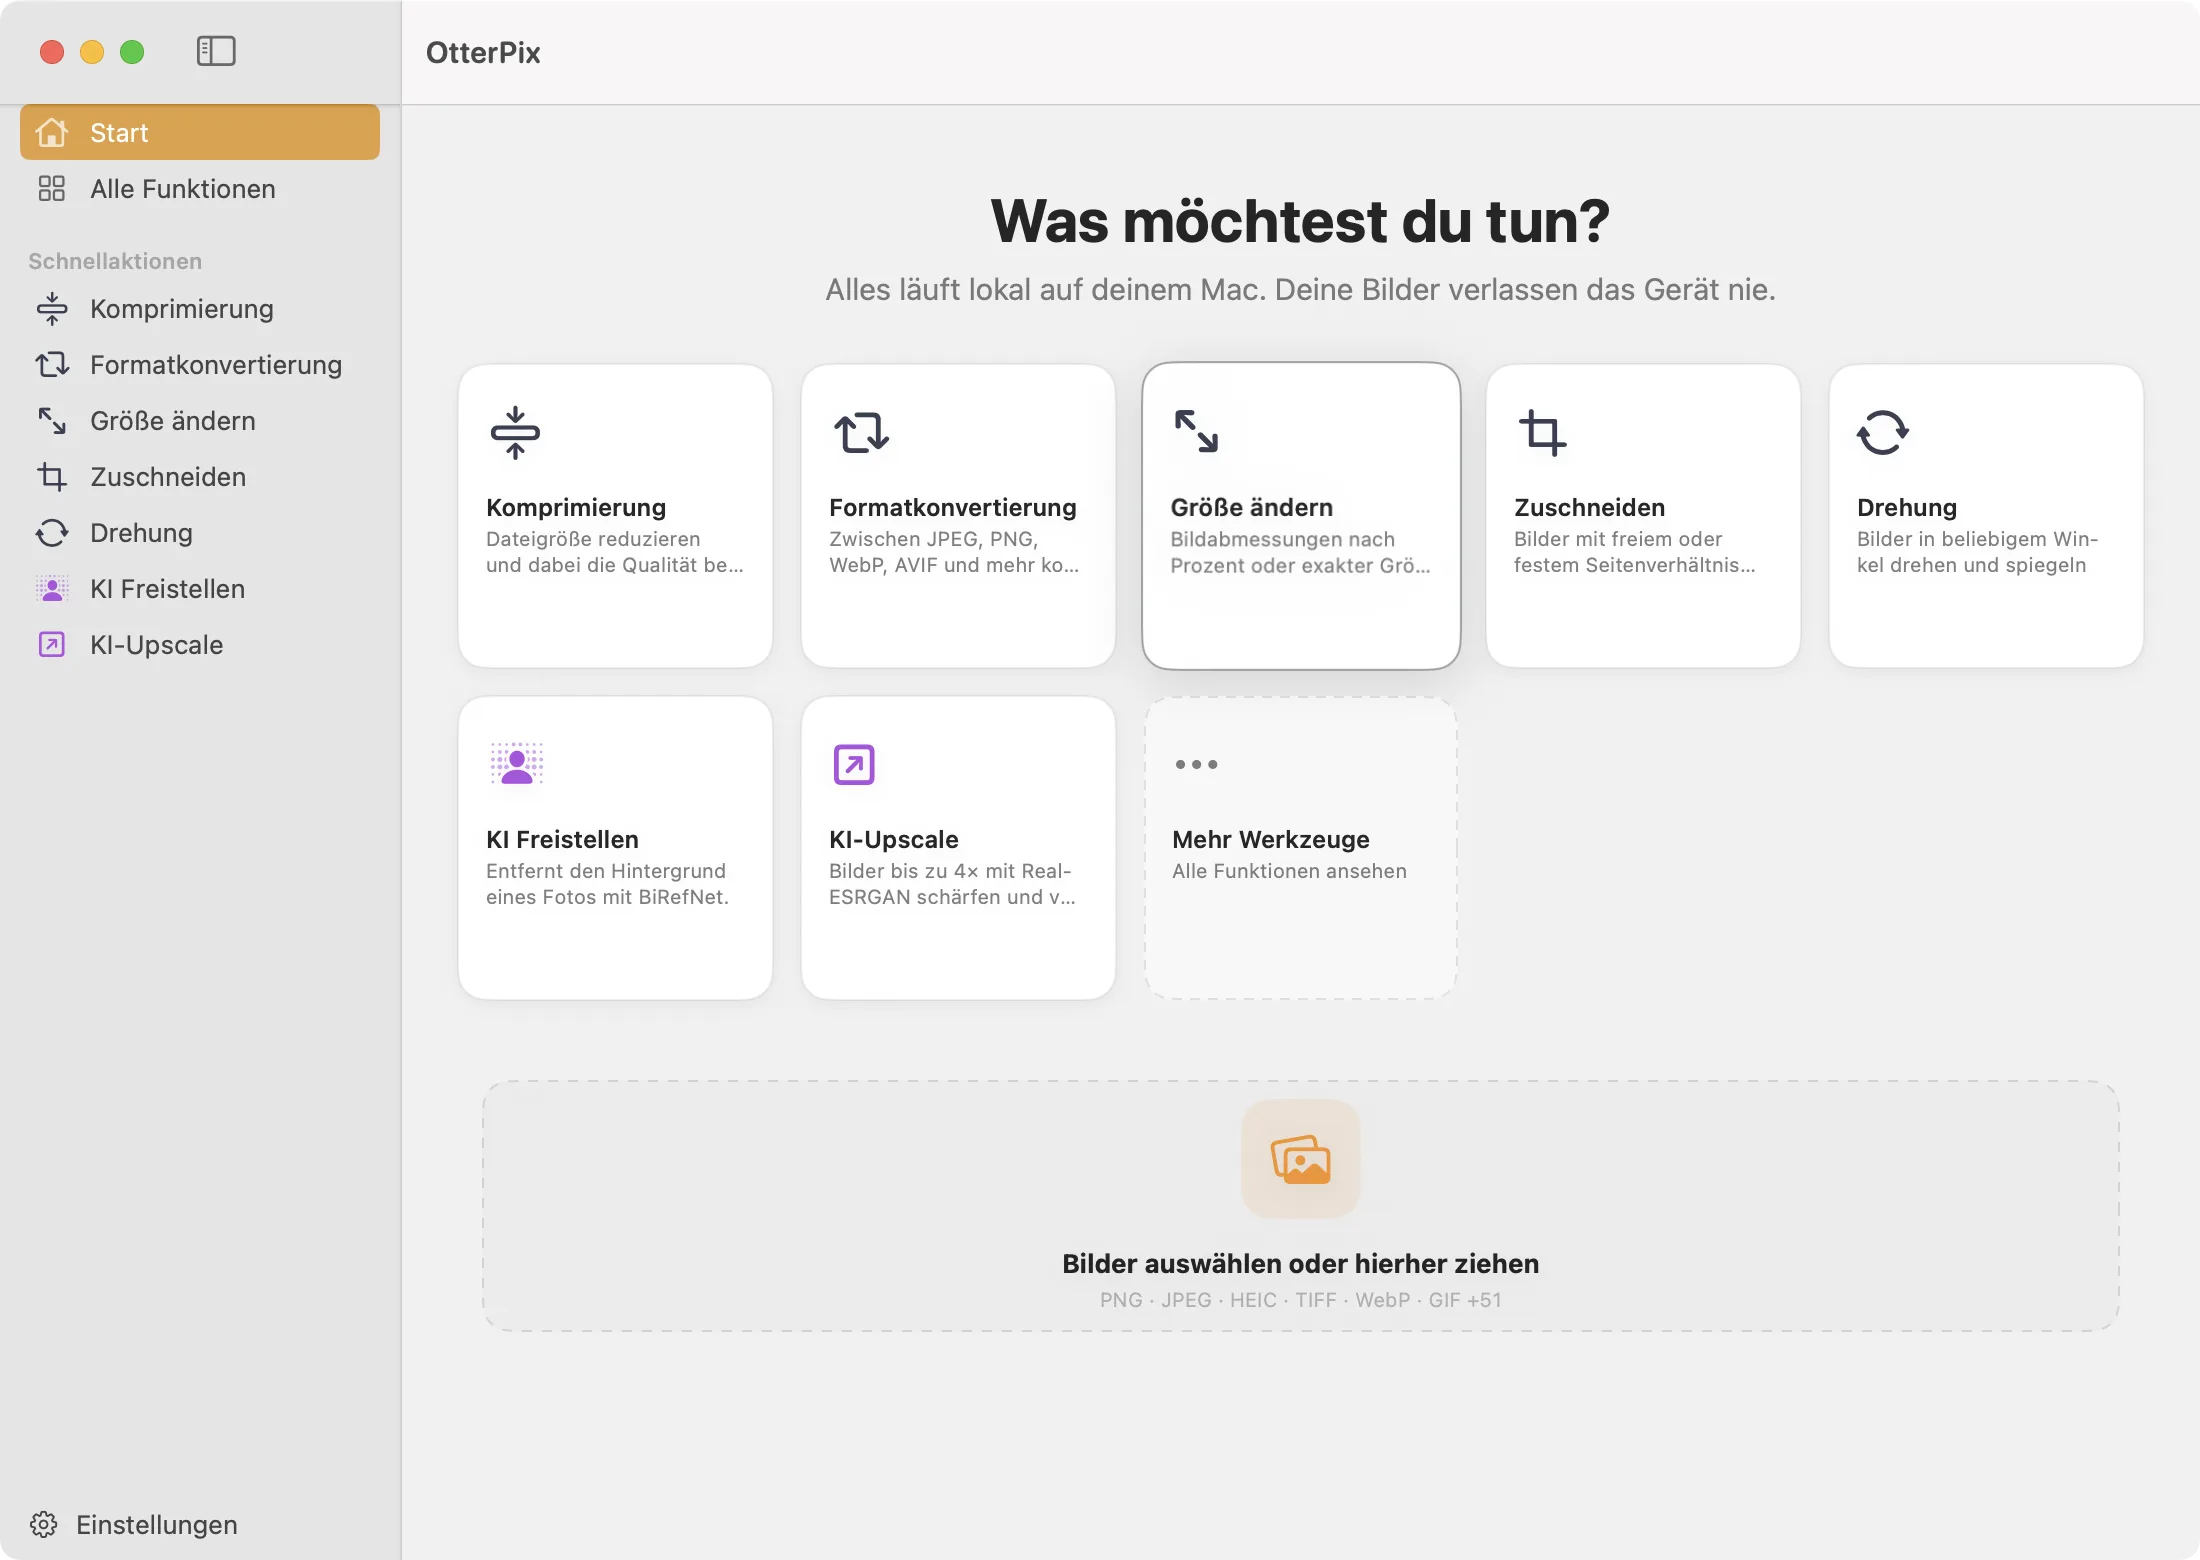Open the Formatkonvertierung card title
This screenshot has height=1560, width=2200.
click(953, 507)
